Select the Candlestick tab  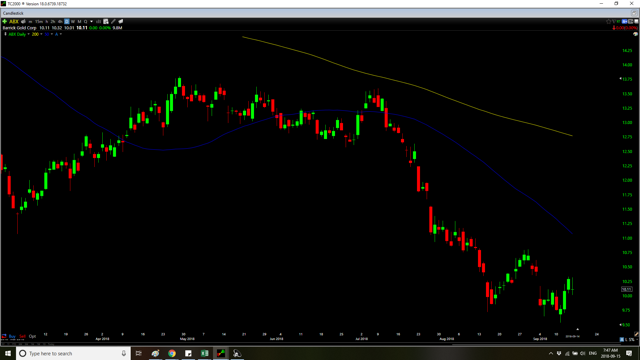(x=13, y=13)
